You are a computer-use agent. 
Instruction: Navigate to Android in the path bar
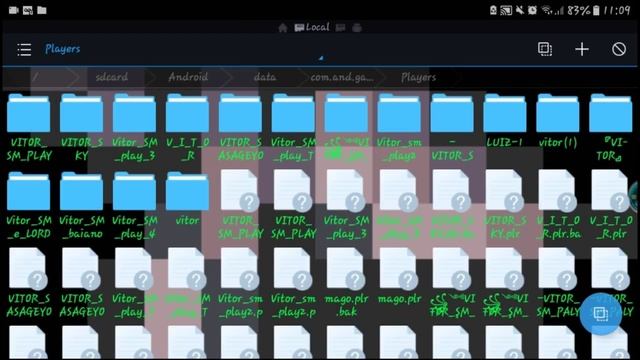(188, 77)
